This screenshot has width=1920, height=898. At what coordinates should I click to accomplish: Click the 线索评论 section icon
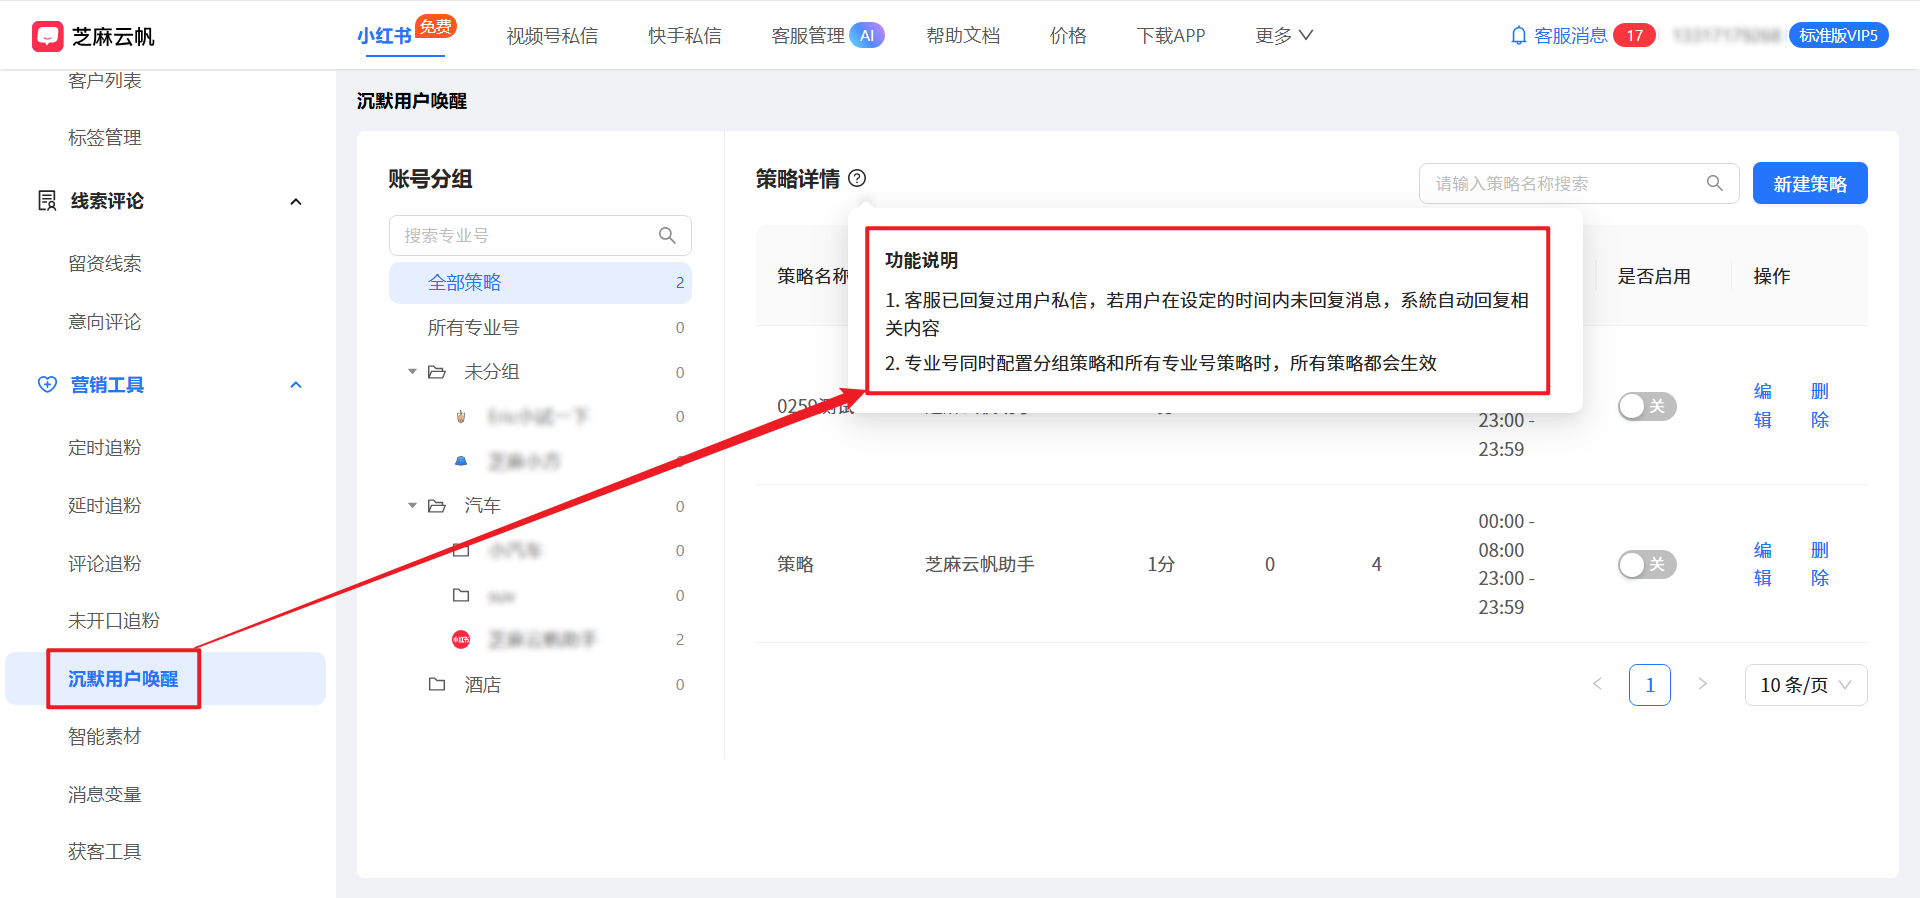(47, 201)
